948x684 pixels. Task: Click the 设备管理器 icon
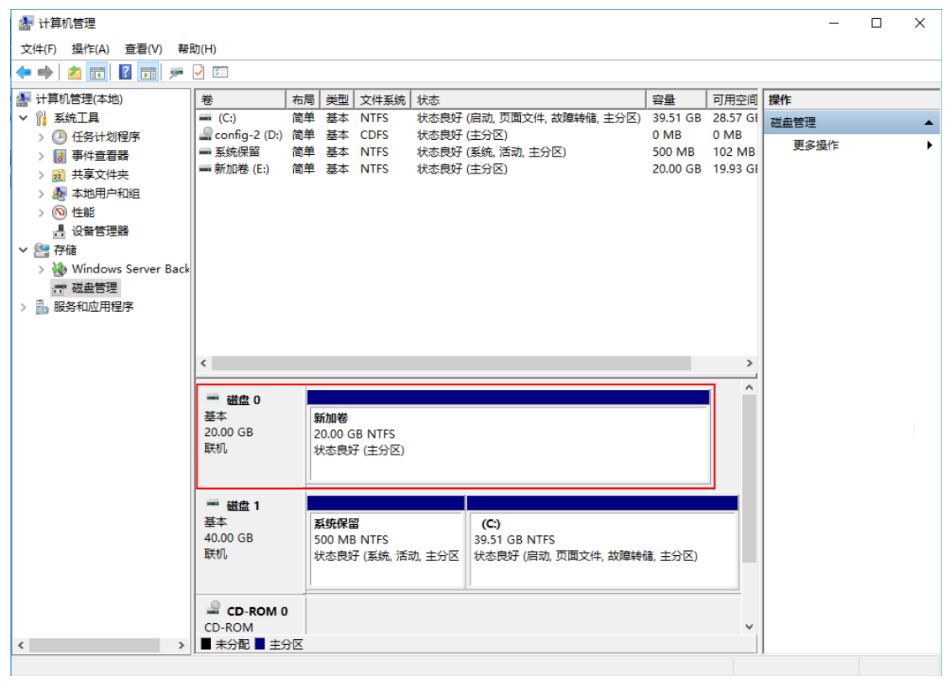pos(59,231)
